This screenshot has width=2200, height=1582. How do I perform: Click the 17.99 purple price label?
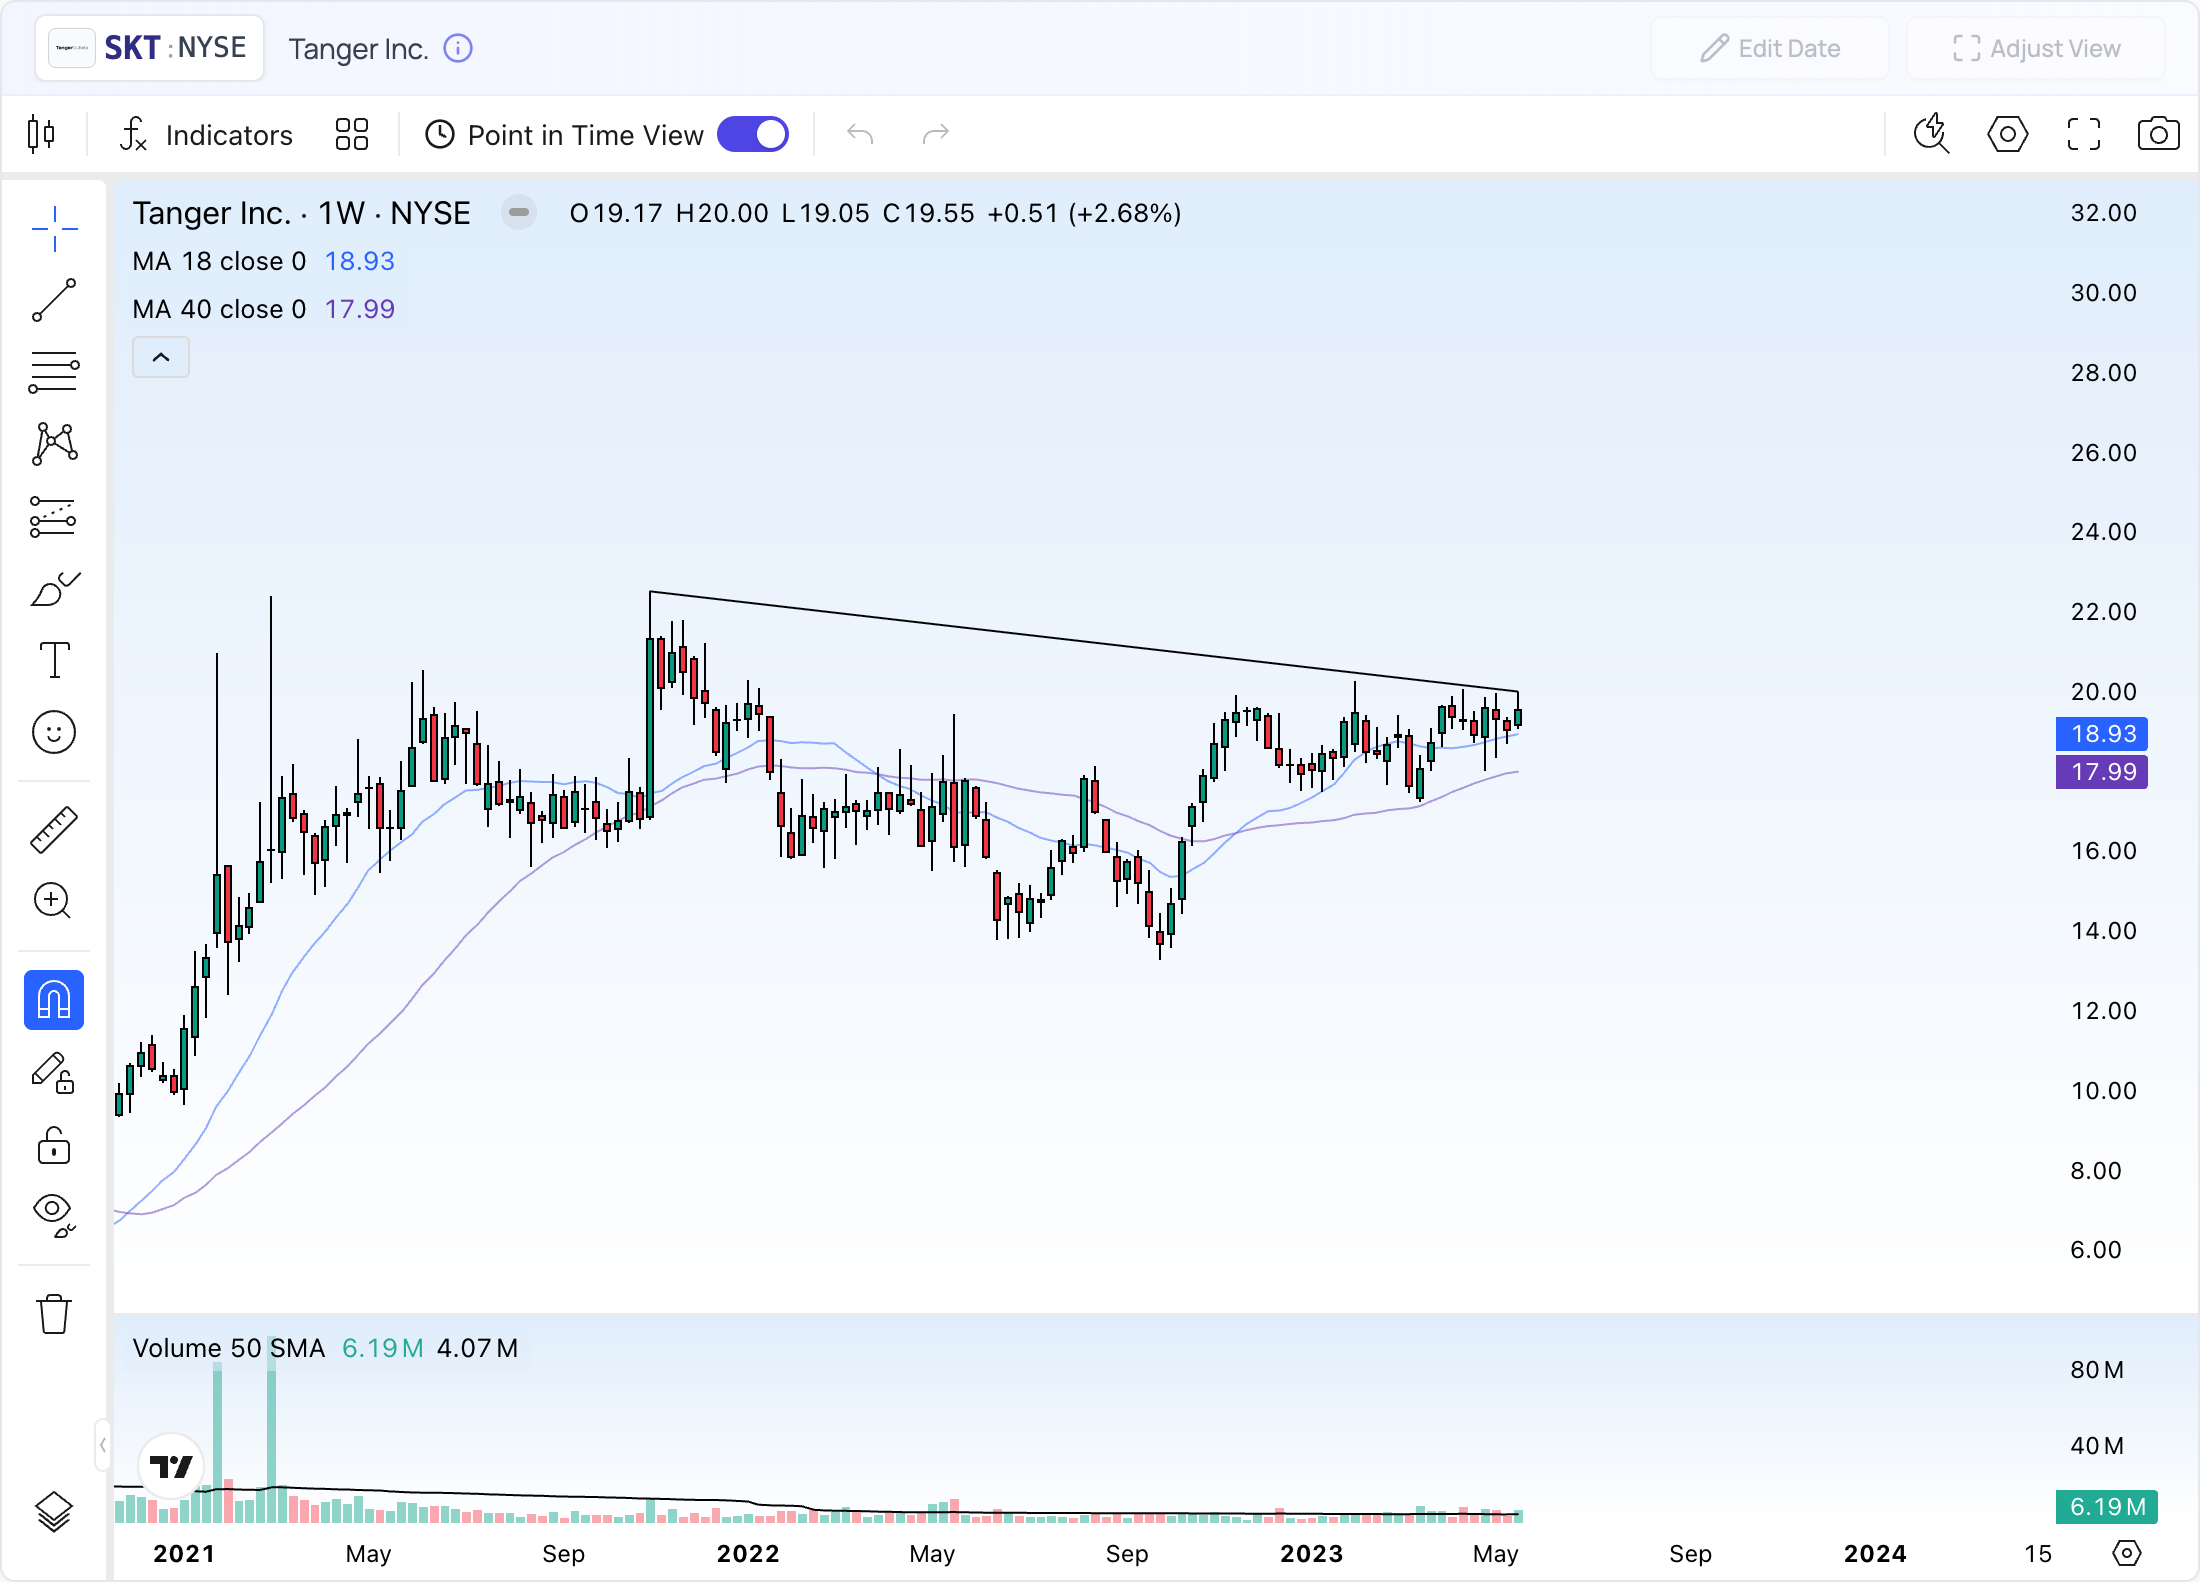2102,772
